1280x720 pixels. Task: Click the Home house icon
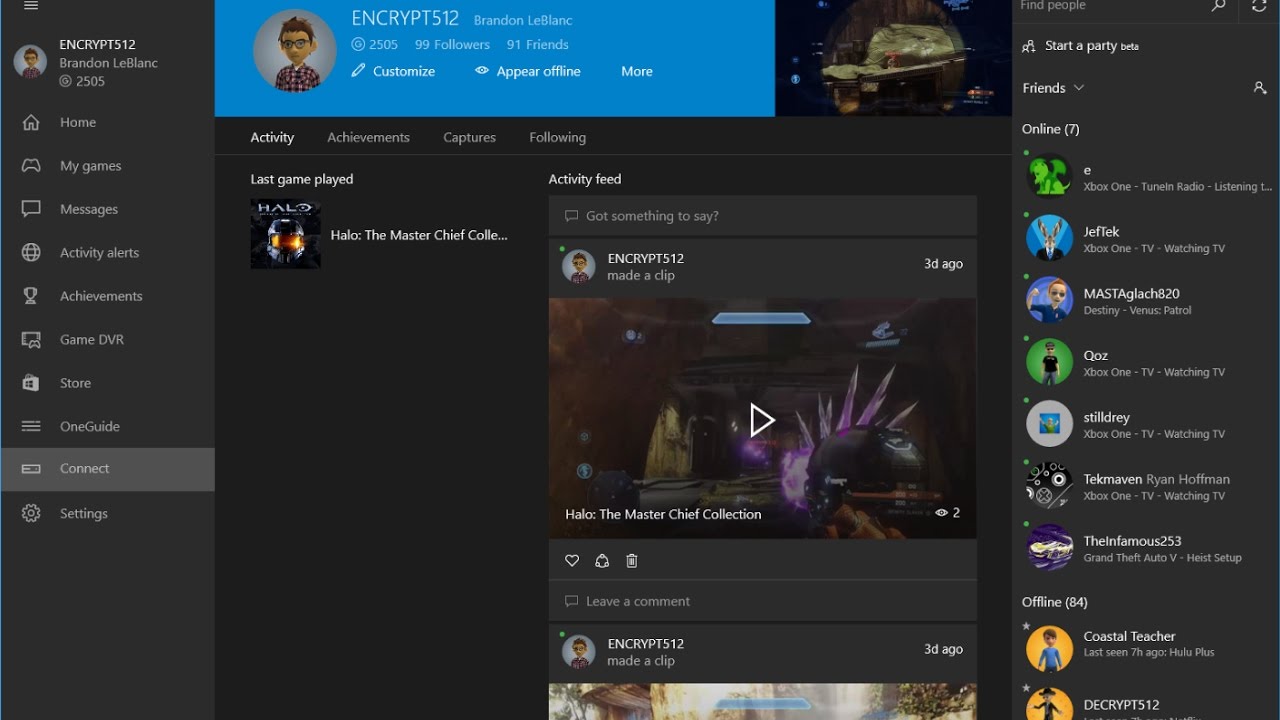(31, 122)
